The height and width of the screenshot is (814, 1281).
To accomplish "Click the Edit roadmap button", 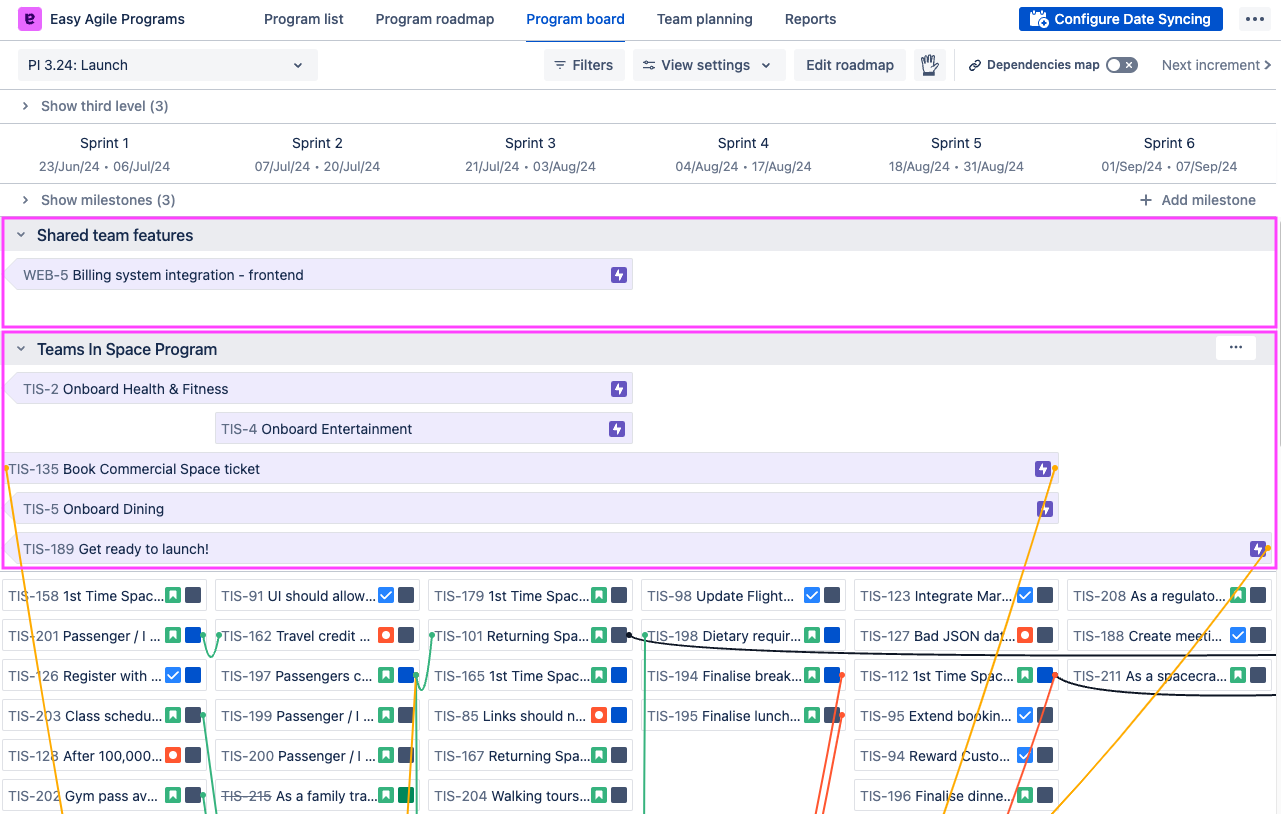I will click(x=849, y=65).
